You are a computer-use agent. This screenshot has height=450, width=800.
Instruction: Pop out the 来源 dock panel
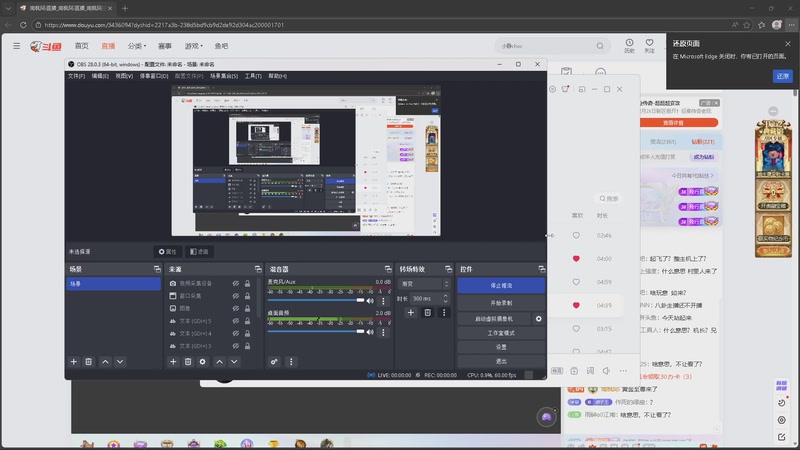tap(258, 269)
